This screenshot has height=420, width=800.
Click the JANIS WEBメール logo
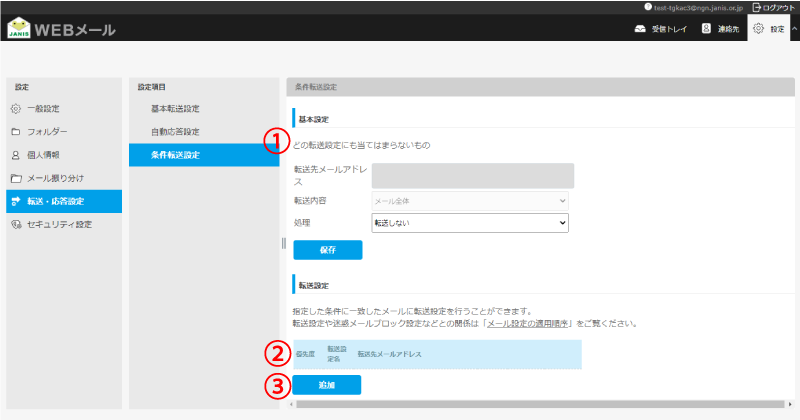tap(62, 29)
